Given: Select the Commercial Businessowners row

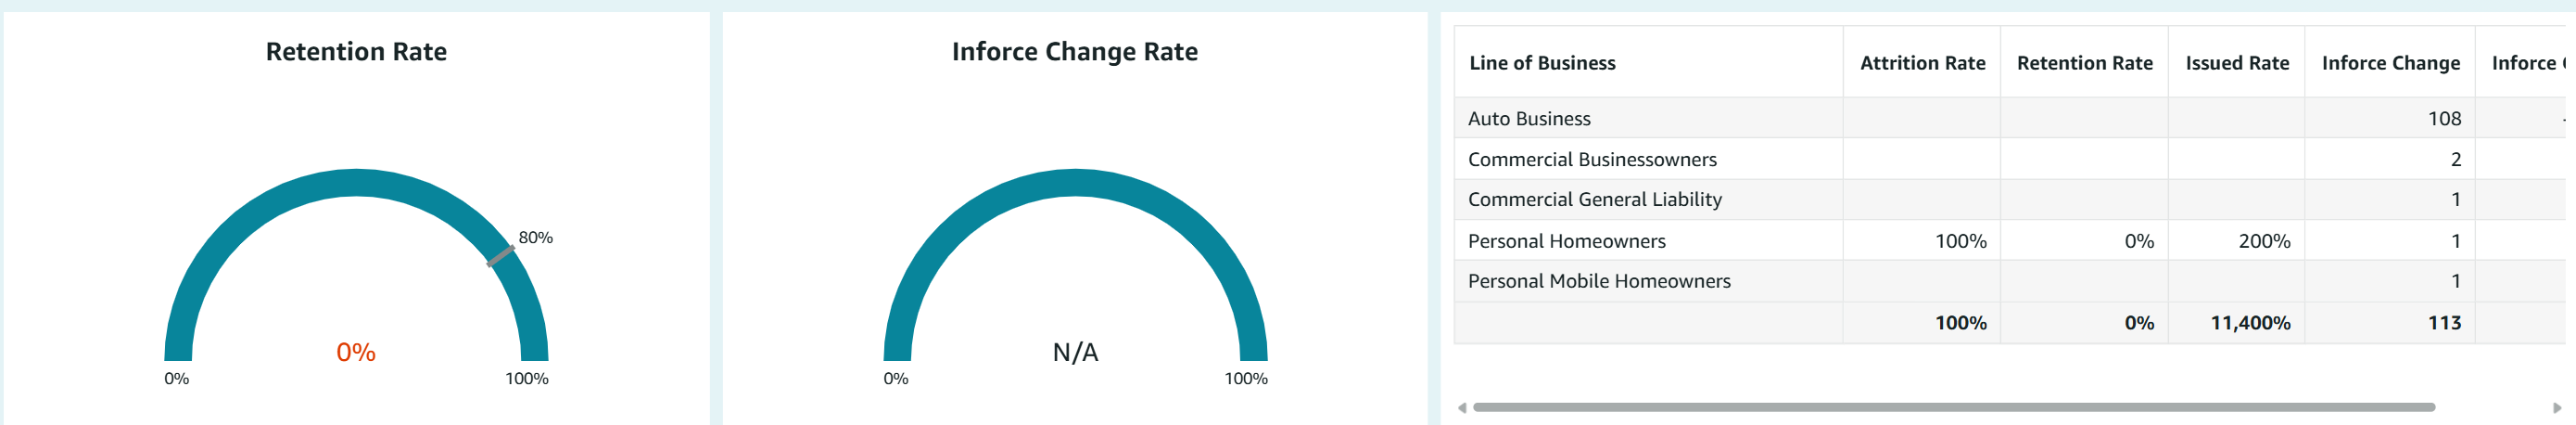Looking at the screenshot, I should [x=1592, y=160].
